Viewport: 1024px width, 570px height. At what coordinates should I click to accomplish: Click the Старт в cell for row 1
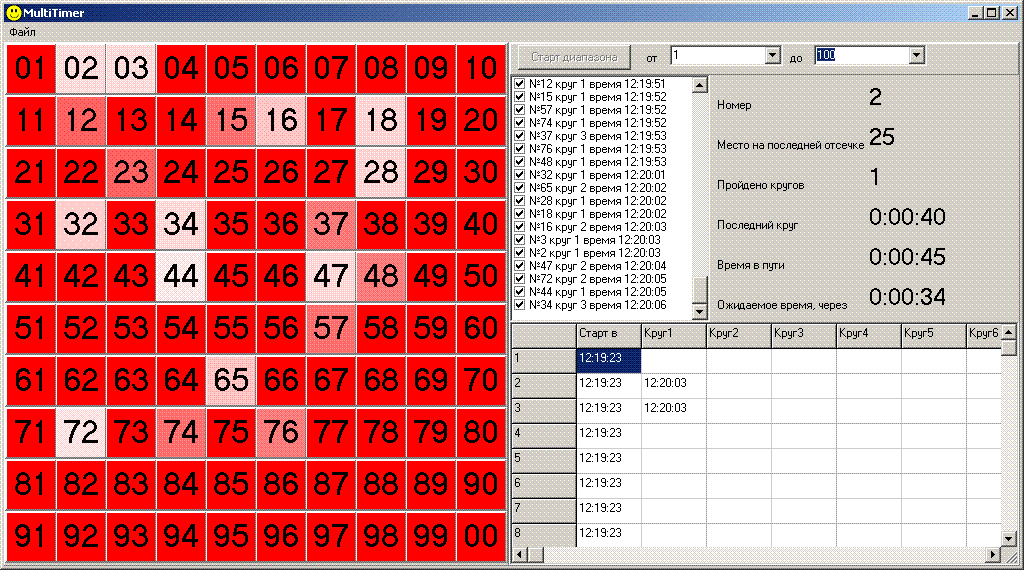point(609,357)
